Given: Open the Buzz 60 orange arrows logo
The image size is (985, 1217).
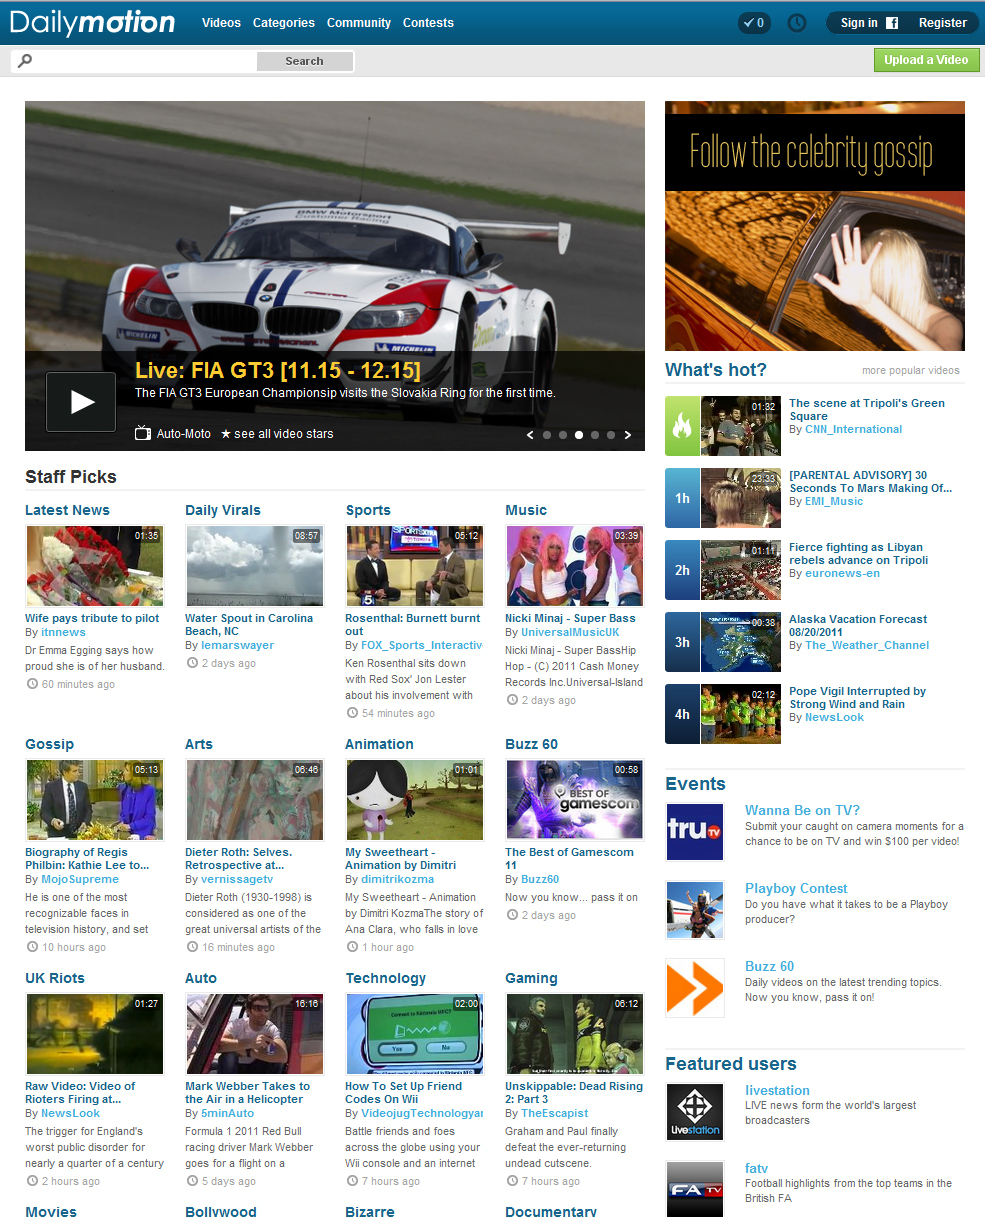Looking at the screenshot, I should click(695, 988).
